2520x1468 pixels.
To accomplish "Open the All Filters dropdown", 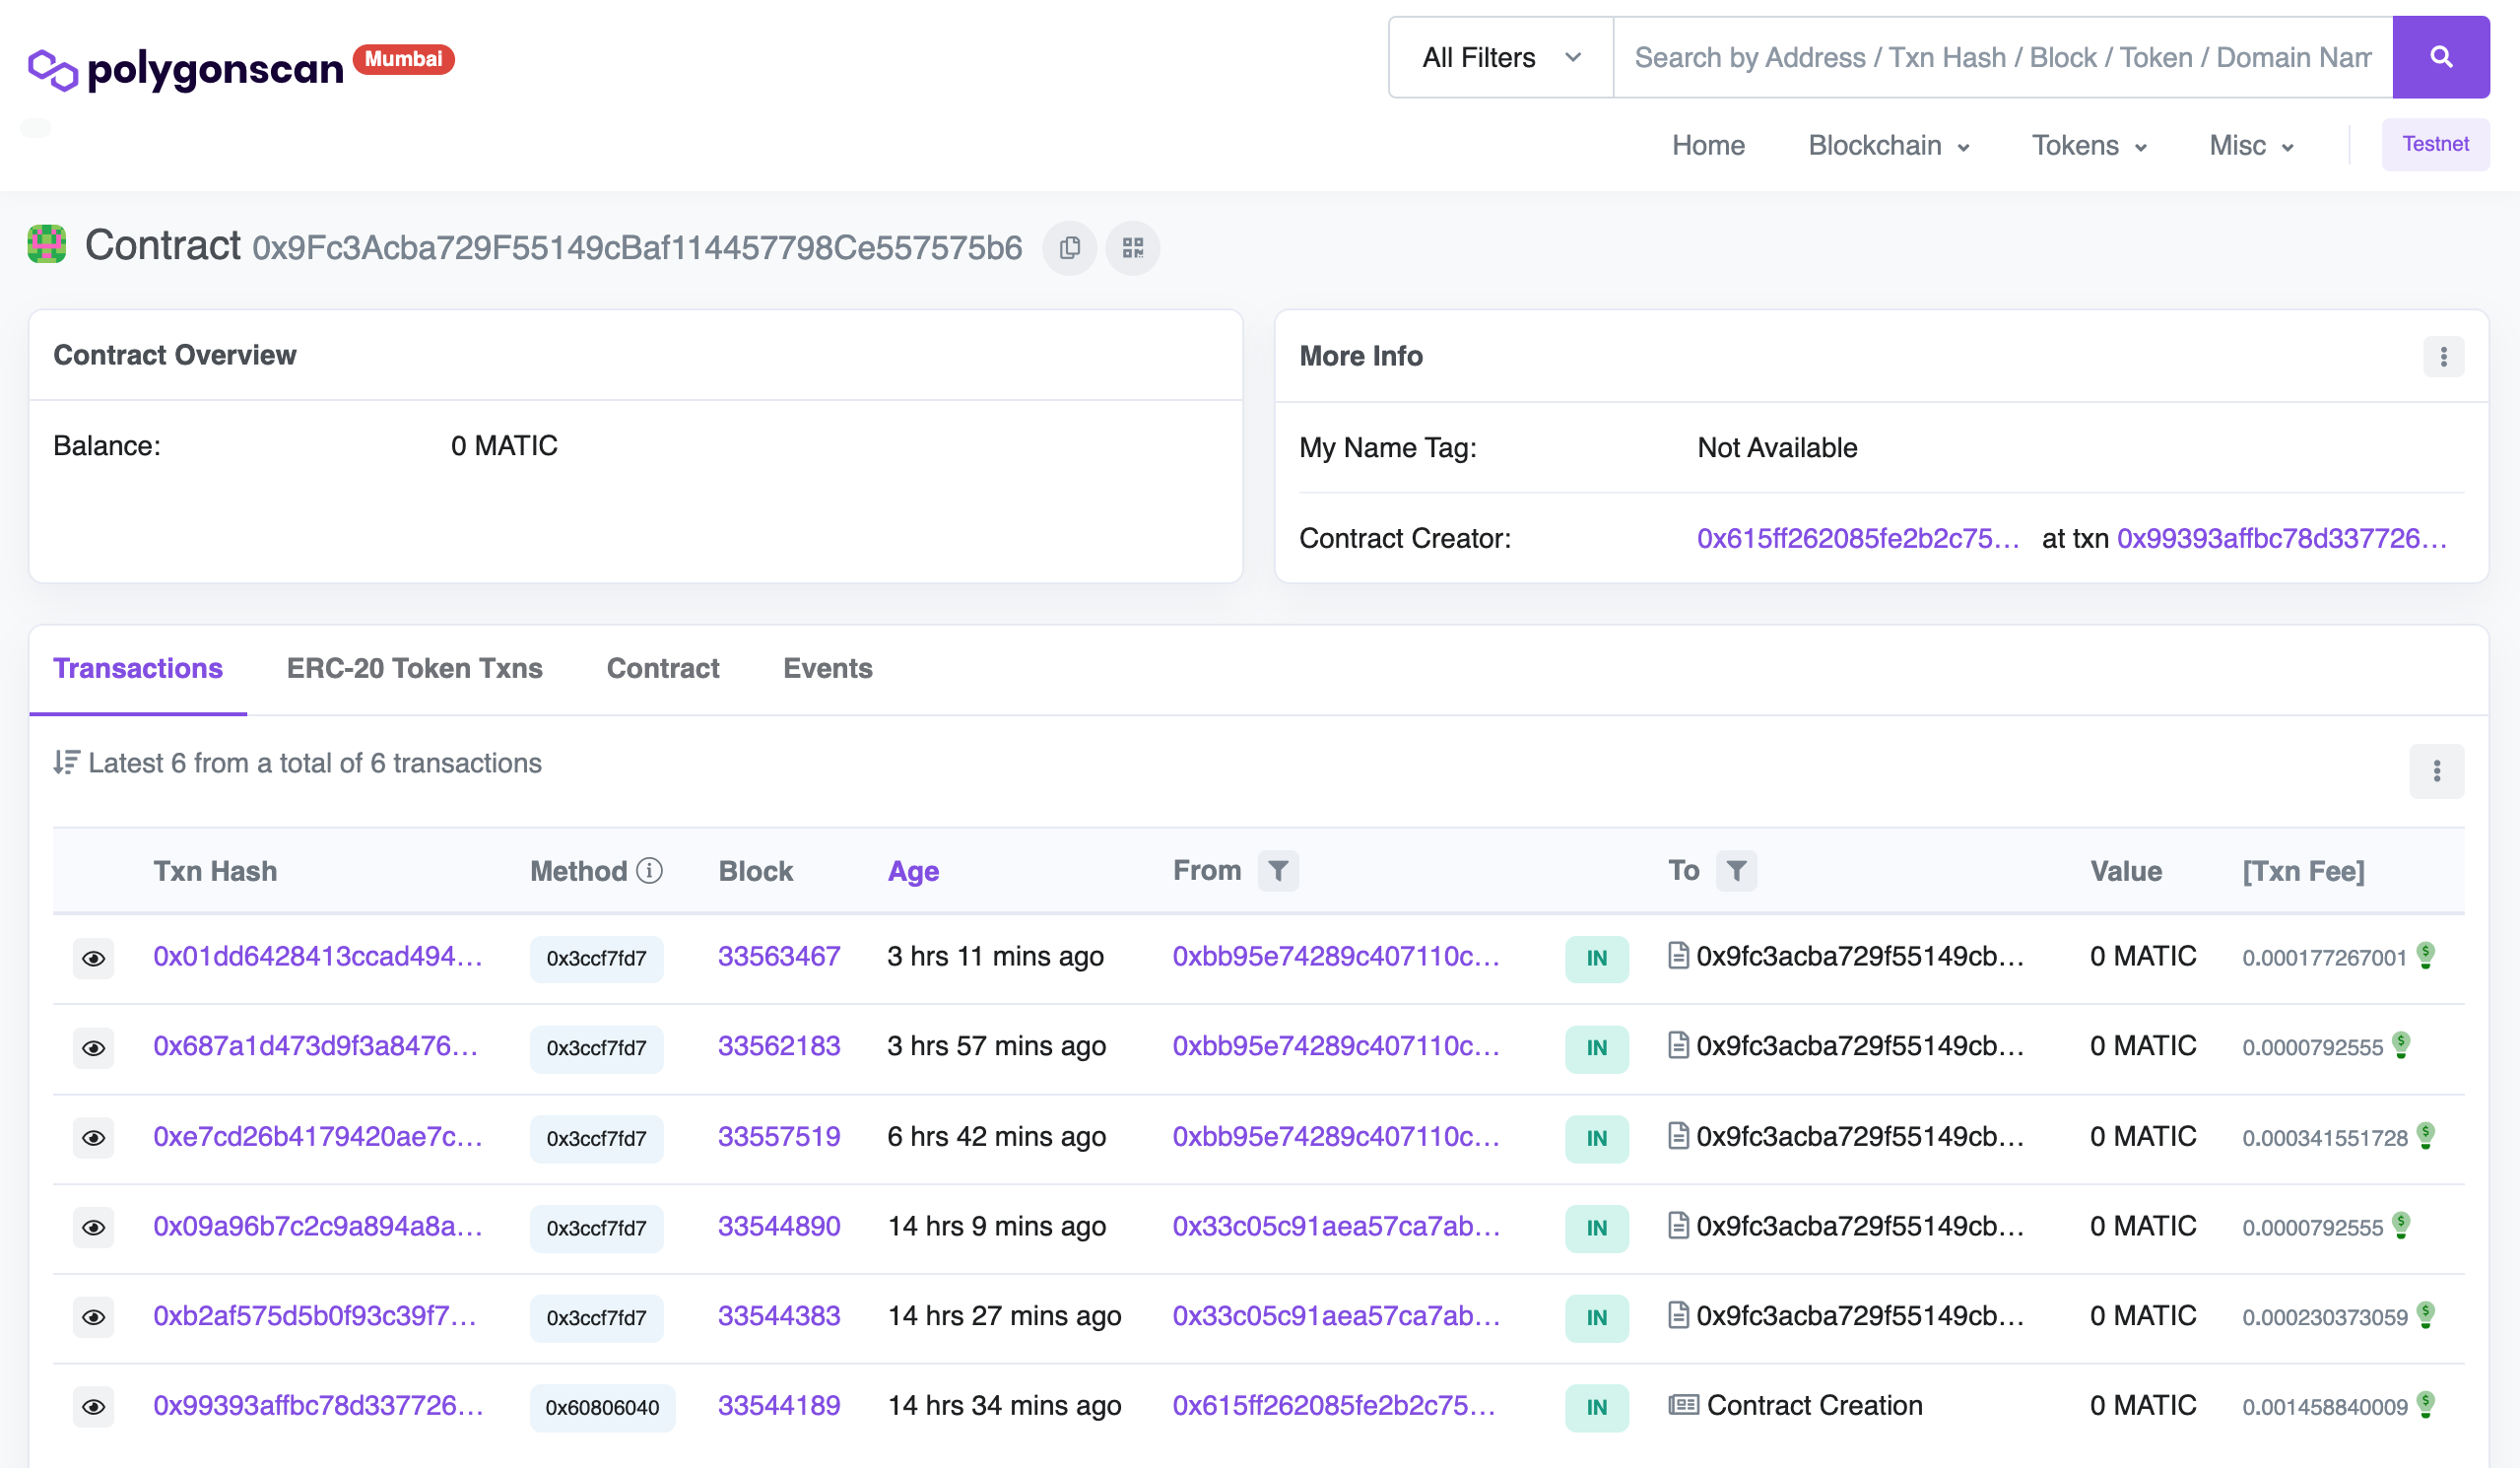I will 1498,57.
